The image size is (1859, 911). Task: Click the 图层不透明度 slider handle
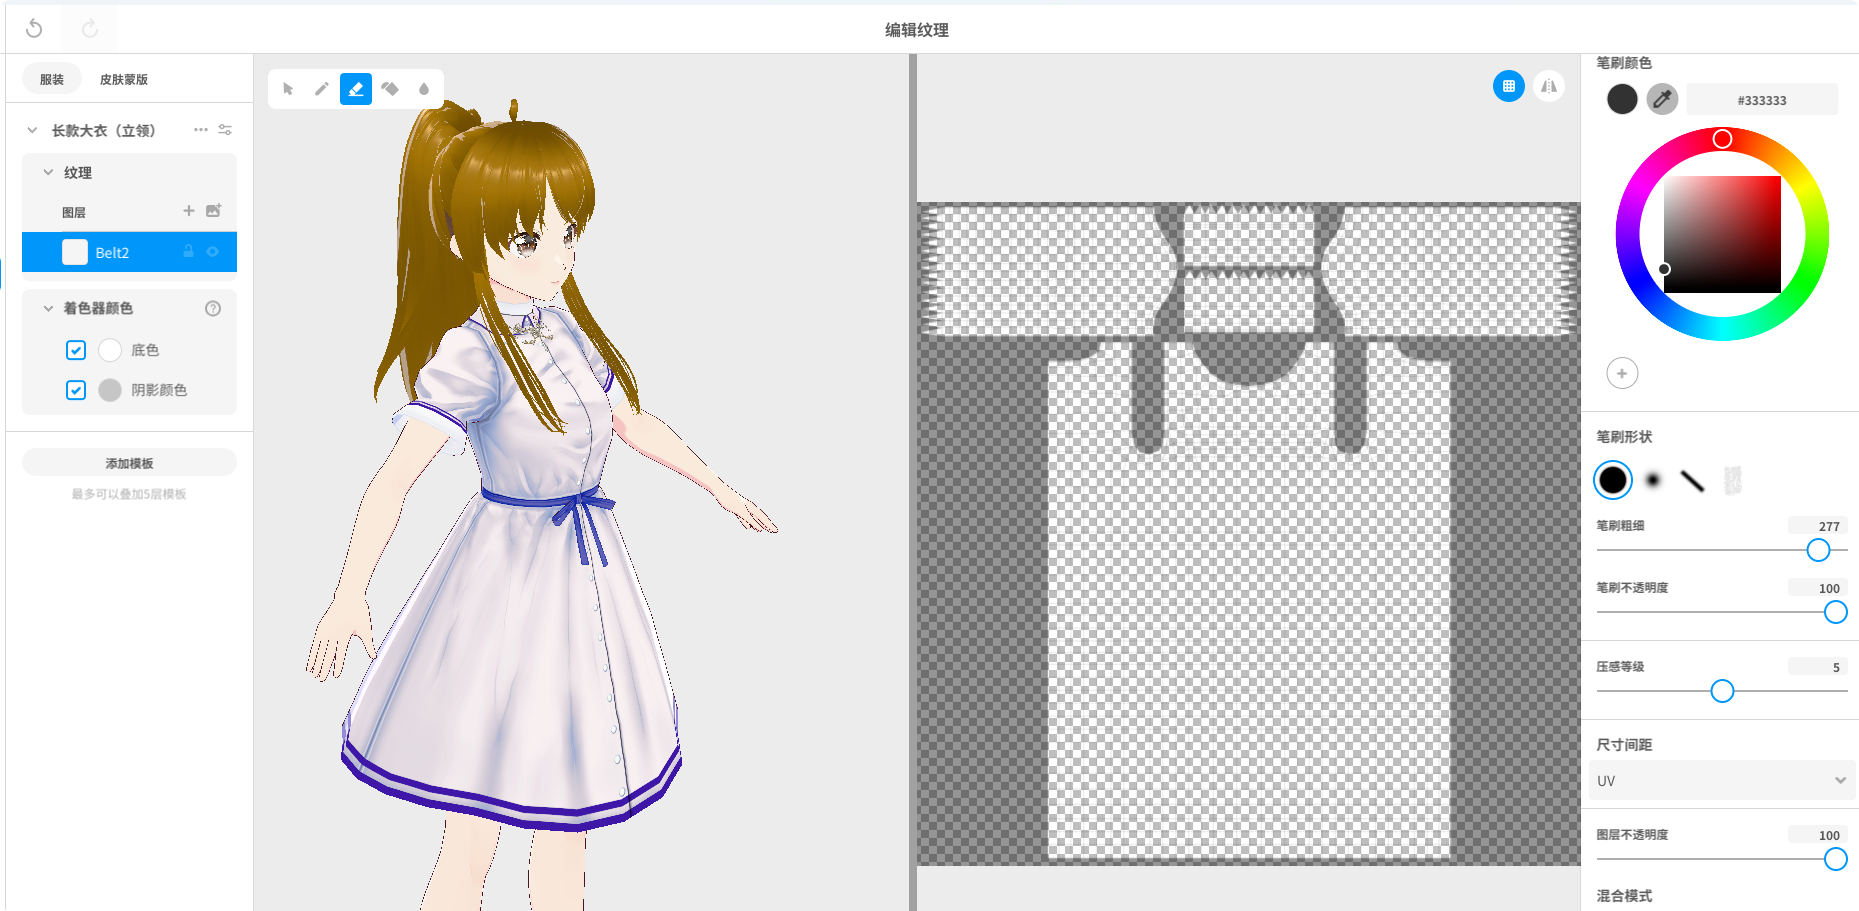pos(1835,859)
